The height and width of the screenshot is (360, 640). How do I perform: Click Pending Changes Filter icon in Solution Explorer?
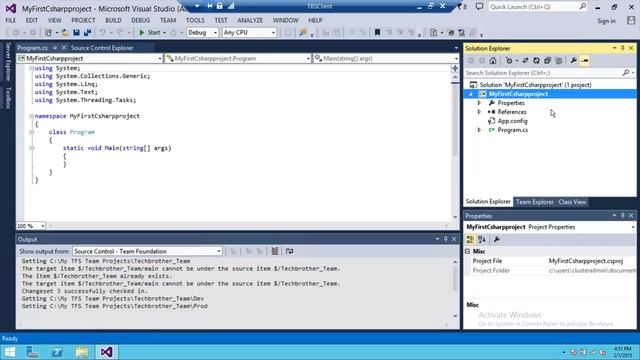click(x=509, y=60)
